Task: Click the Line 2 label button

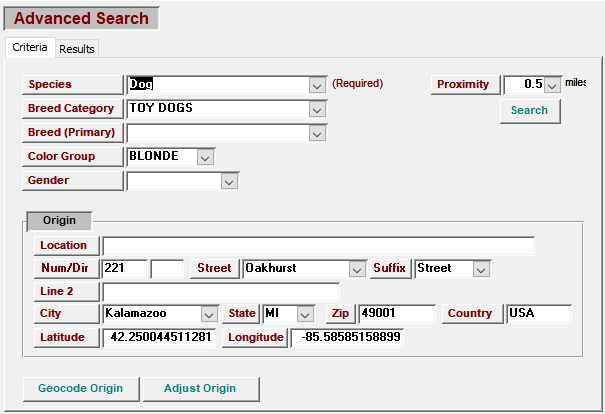Action: 66,291
